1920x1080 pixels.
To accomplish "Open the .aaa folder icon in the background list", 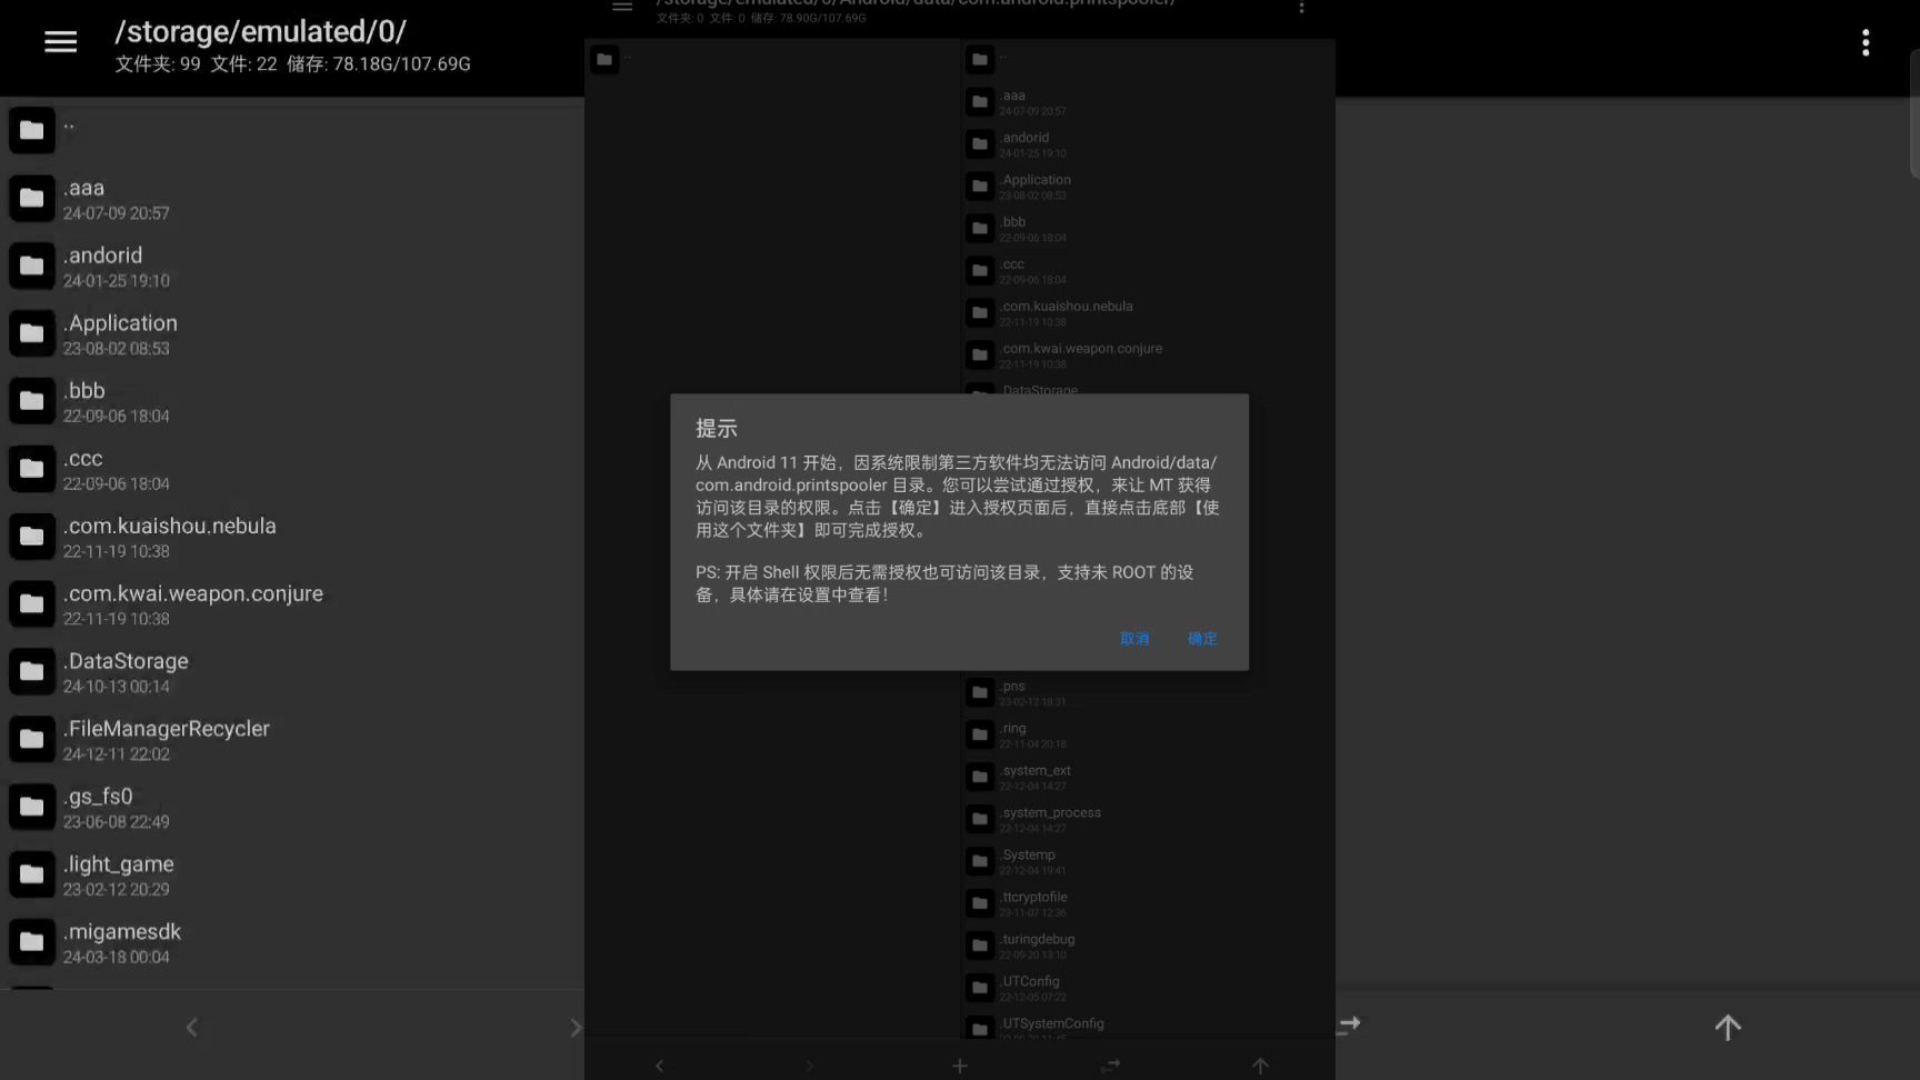I will [32, 198].
